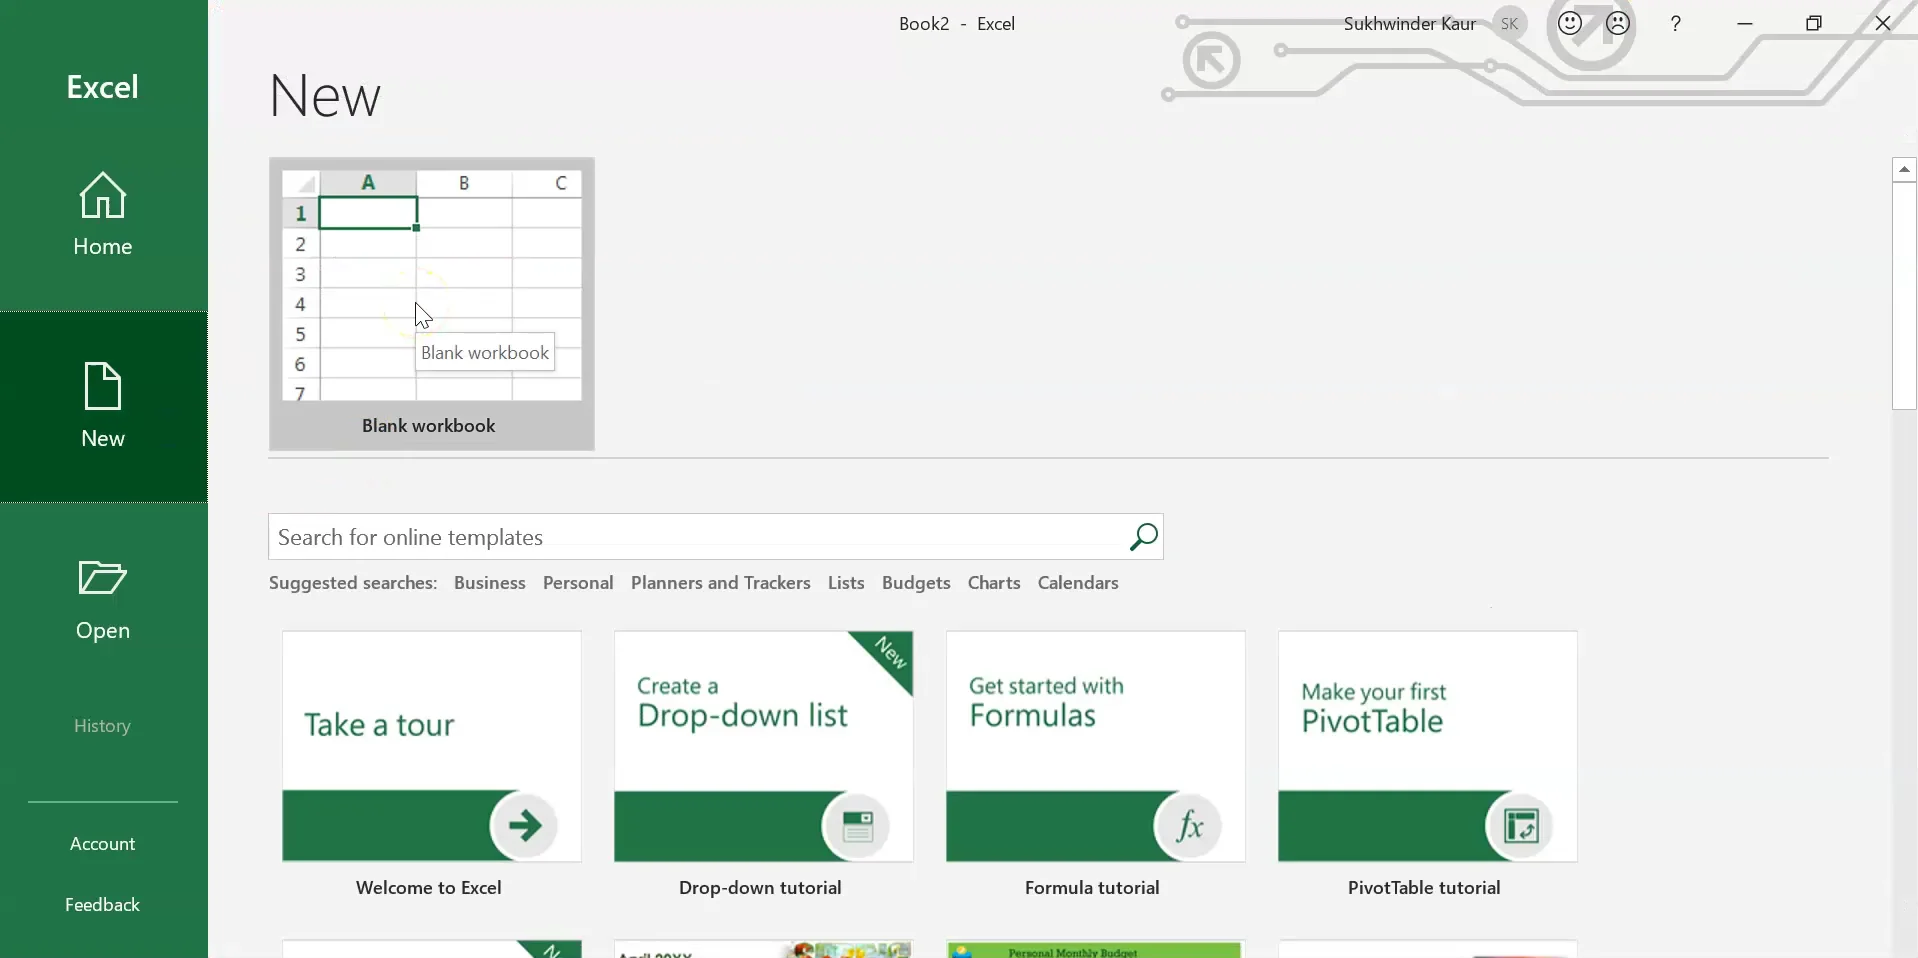Search suggested Calendars templates
1918x958 pixels.
tap(1078, 583)
